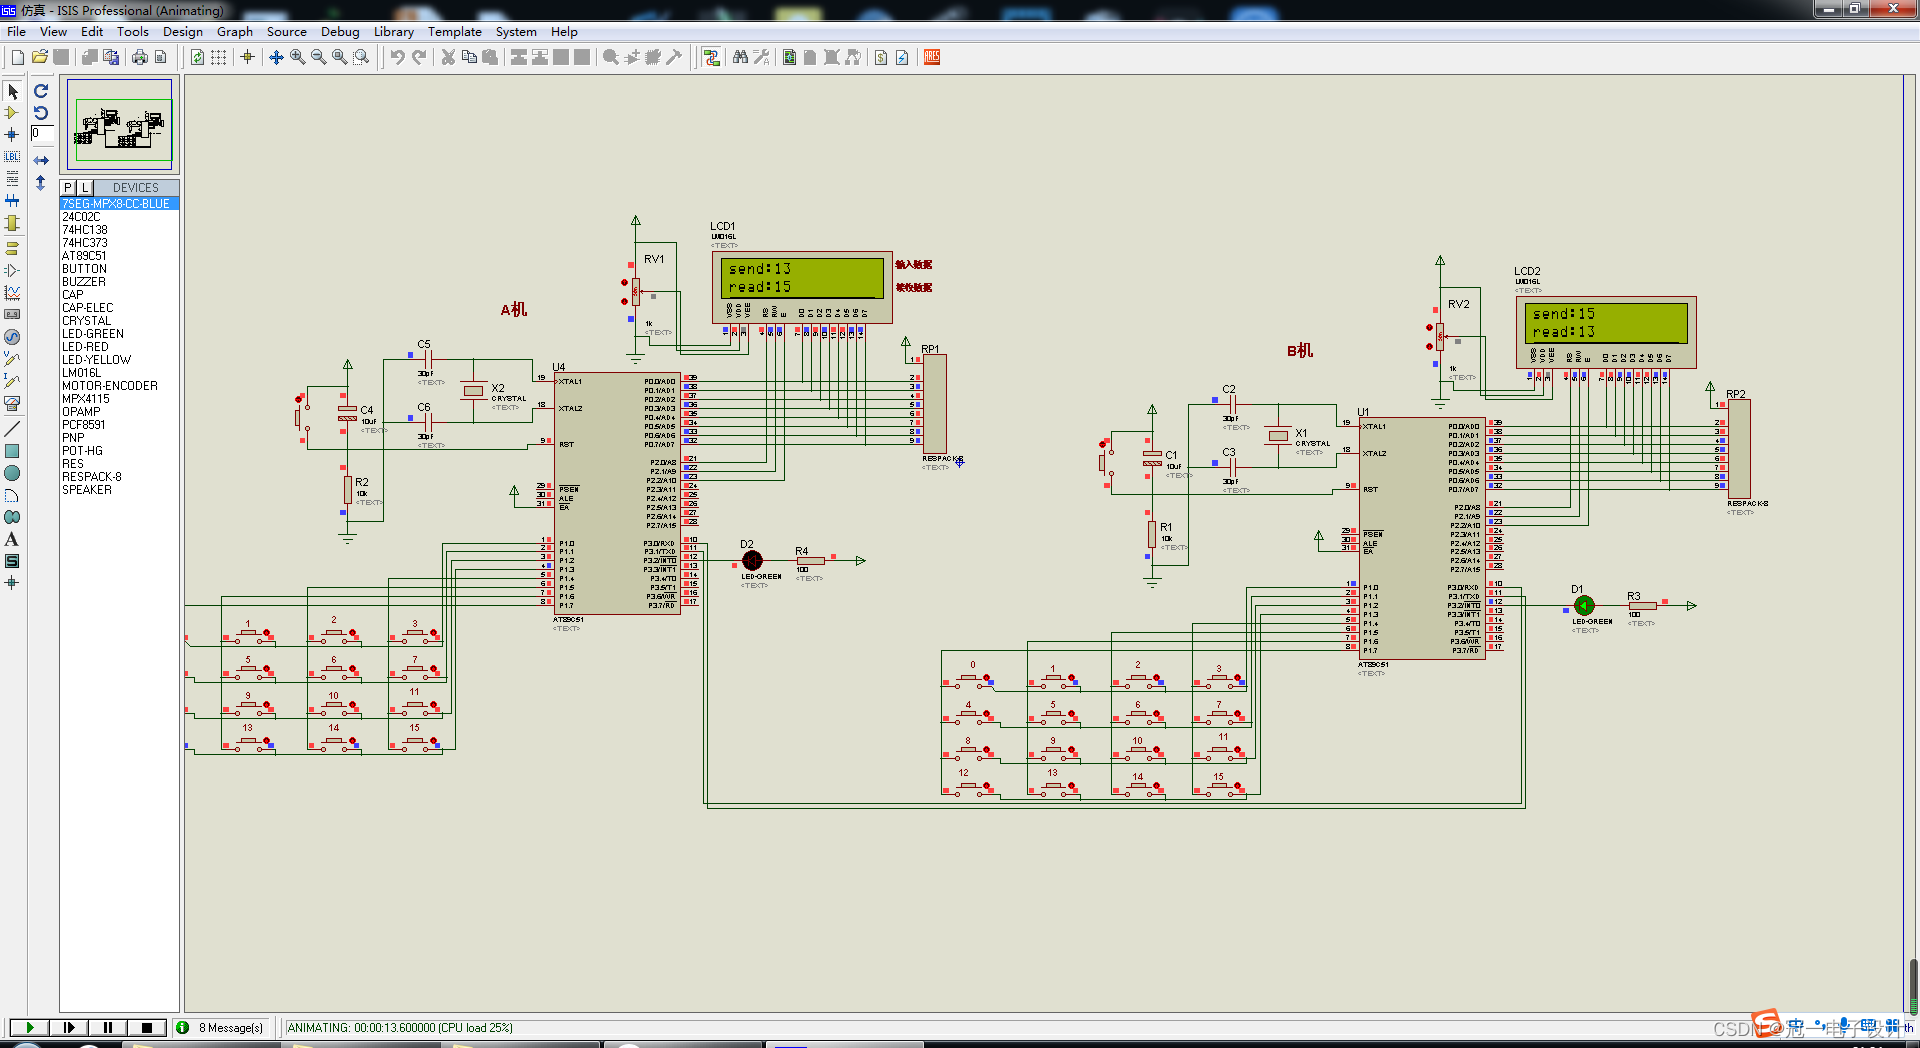Click the schematic overview thumbnail
Viewport: 1920px width, 1048px height.
tap(120, 126)
